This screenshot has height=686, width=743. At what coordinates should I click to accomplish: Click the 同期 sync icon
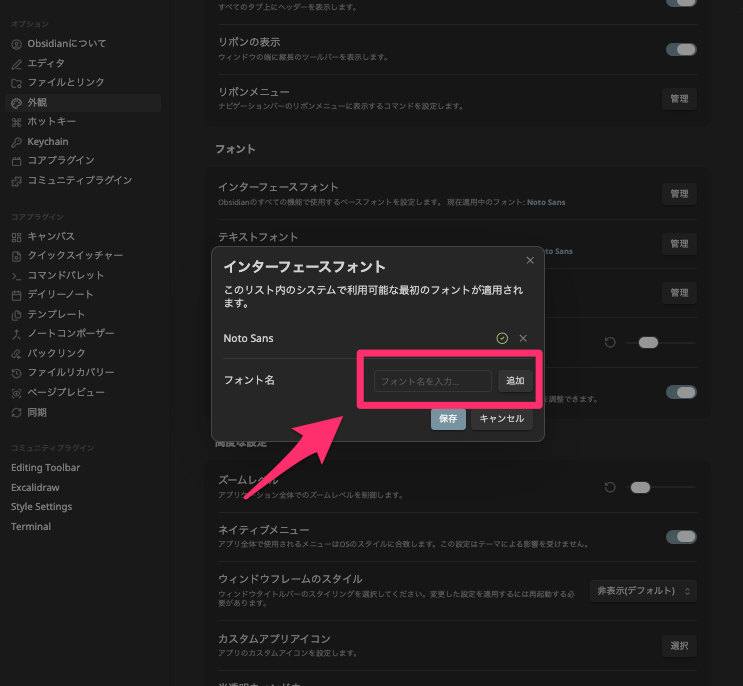click(x=17, y=413)
